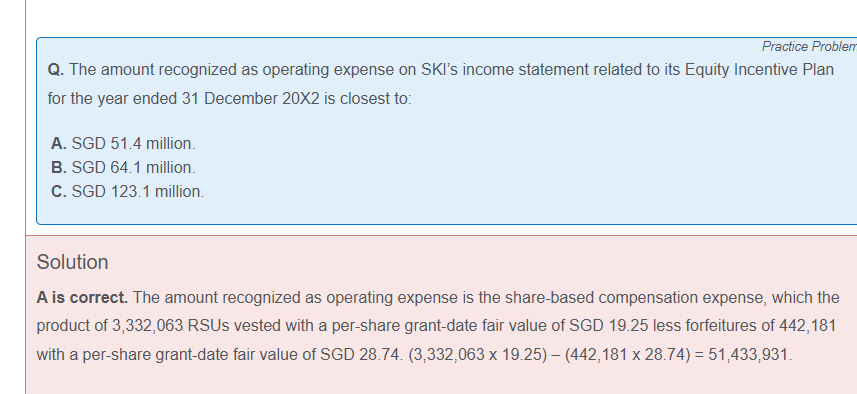Image resolution: width=857 pixels, height=394 pixels.
Task: Select answer B. SGD 64.1 million
Action: (123, 167)
